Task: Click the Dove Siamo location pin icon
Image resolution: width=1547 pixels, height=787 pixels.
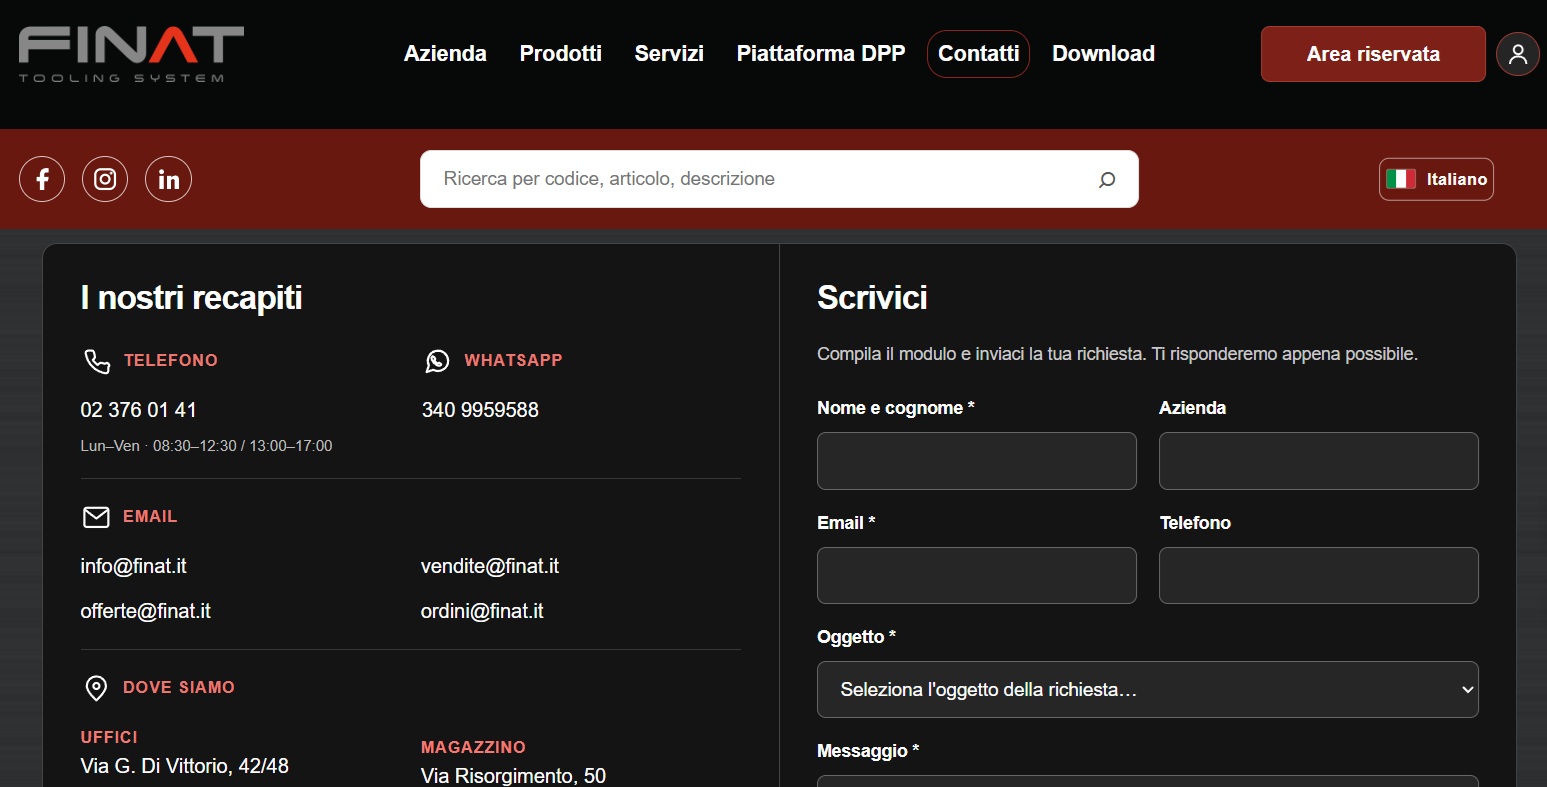Action: tap(96, 688)
